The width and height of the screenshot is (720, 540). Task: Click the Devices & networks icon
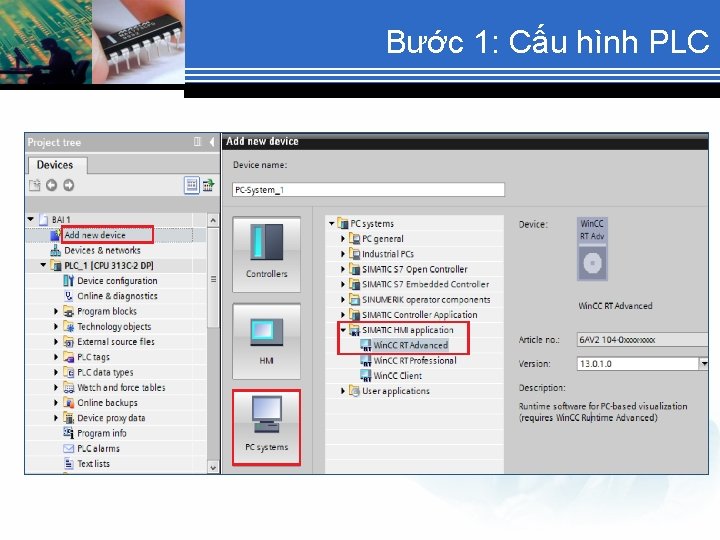pos(56,250)
